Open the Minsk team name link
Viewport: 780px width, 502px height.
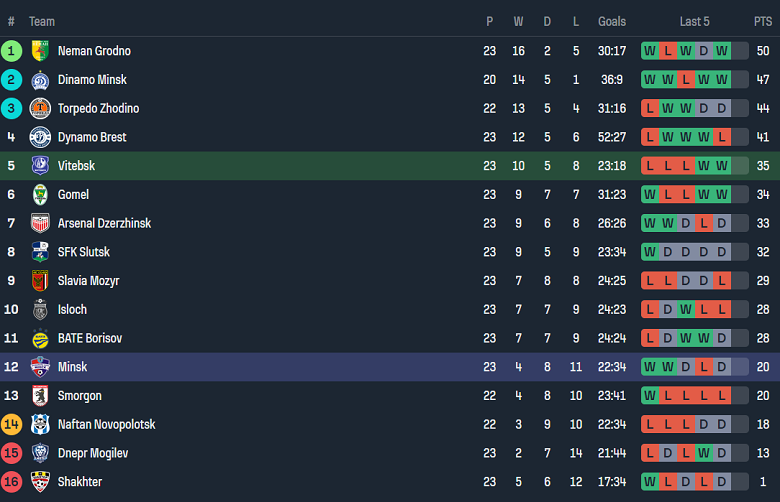pos(73,367)
